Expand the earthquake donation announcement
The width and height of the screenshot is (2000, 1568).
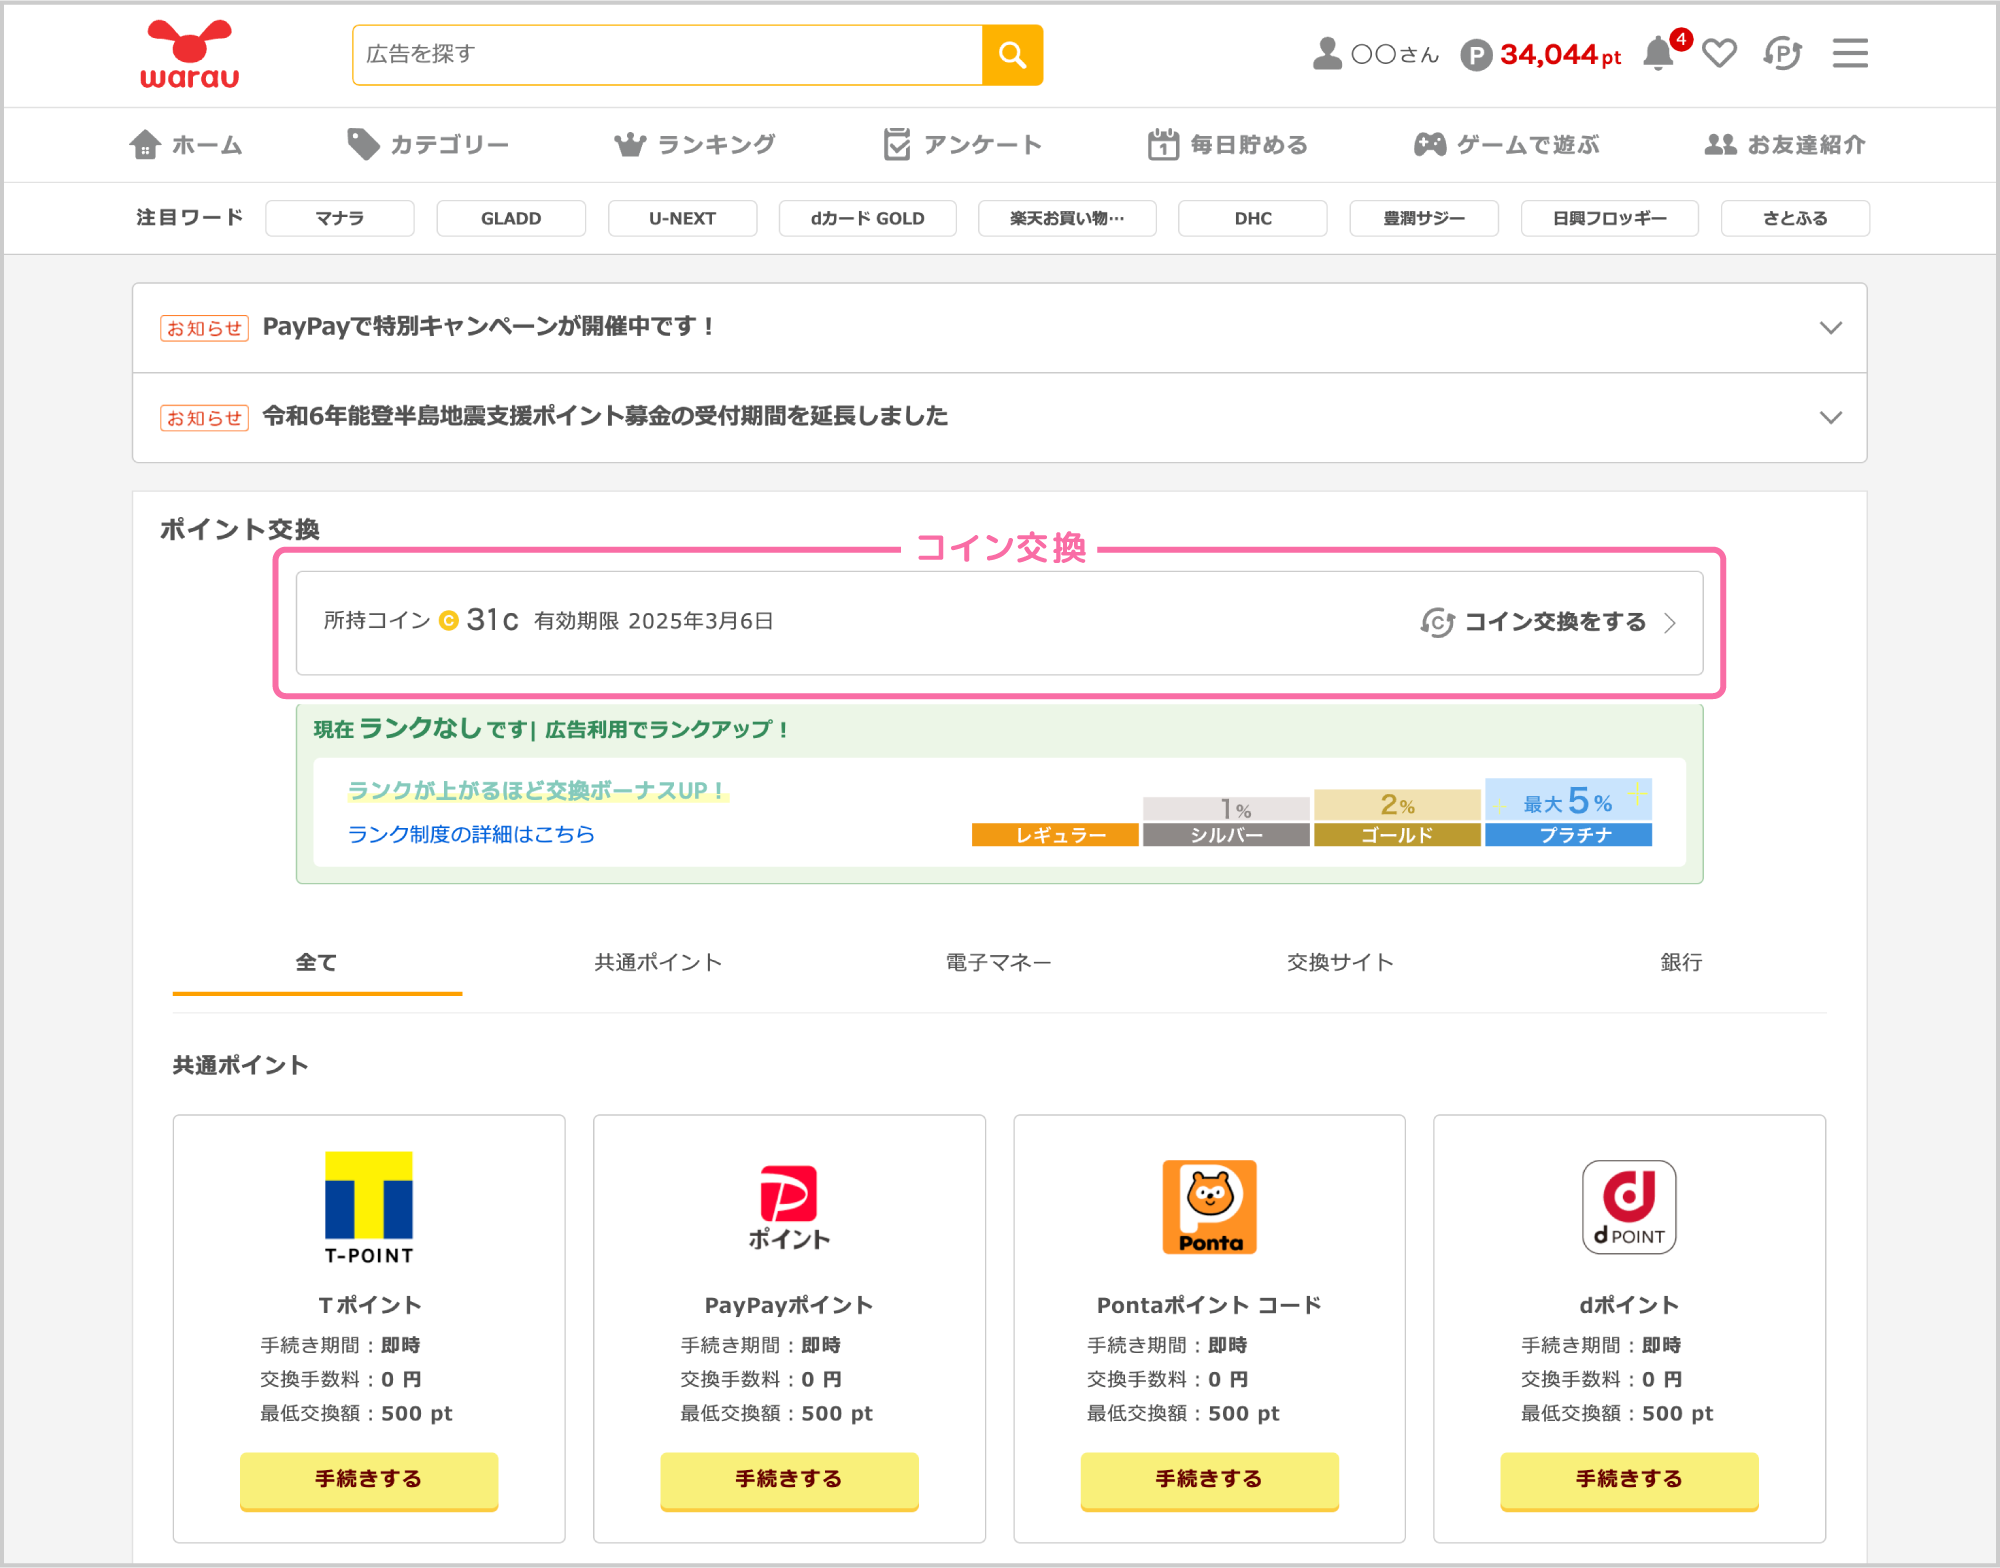[1832, 417]
